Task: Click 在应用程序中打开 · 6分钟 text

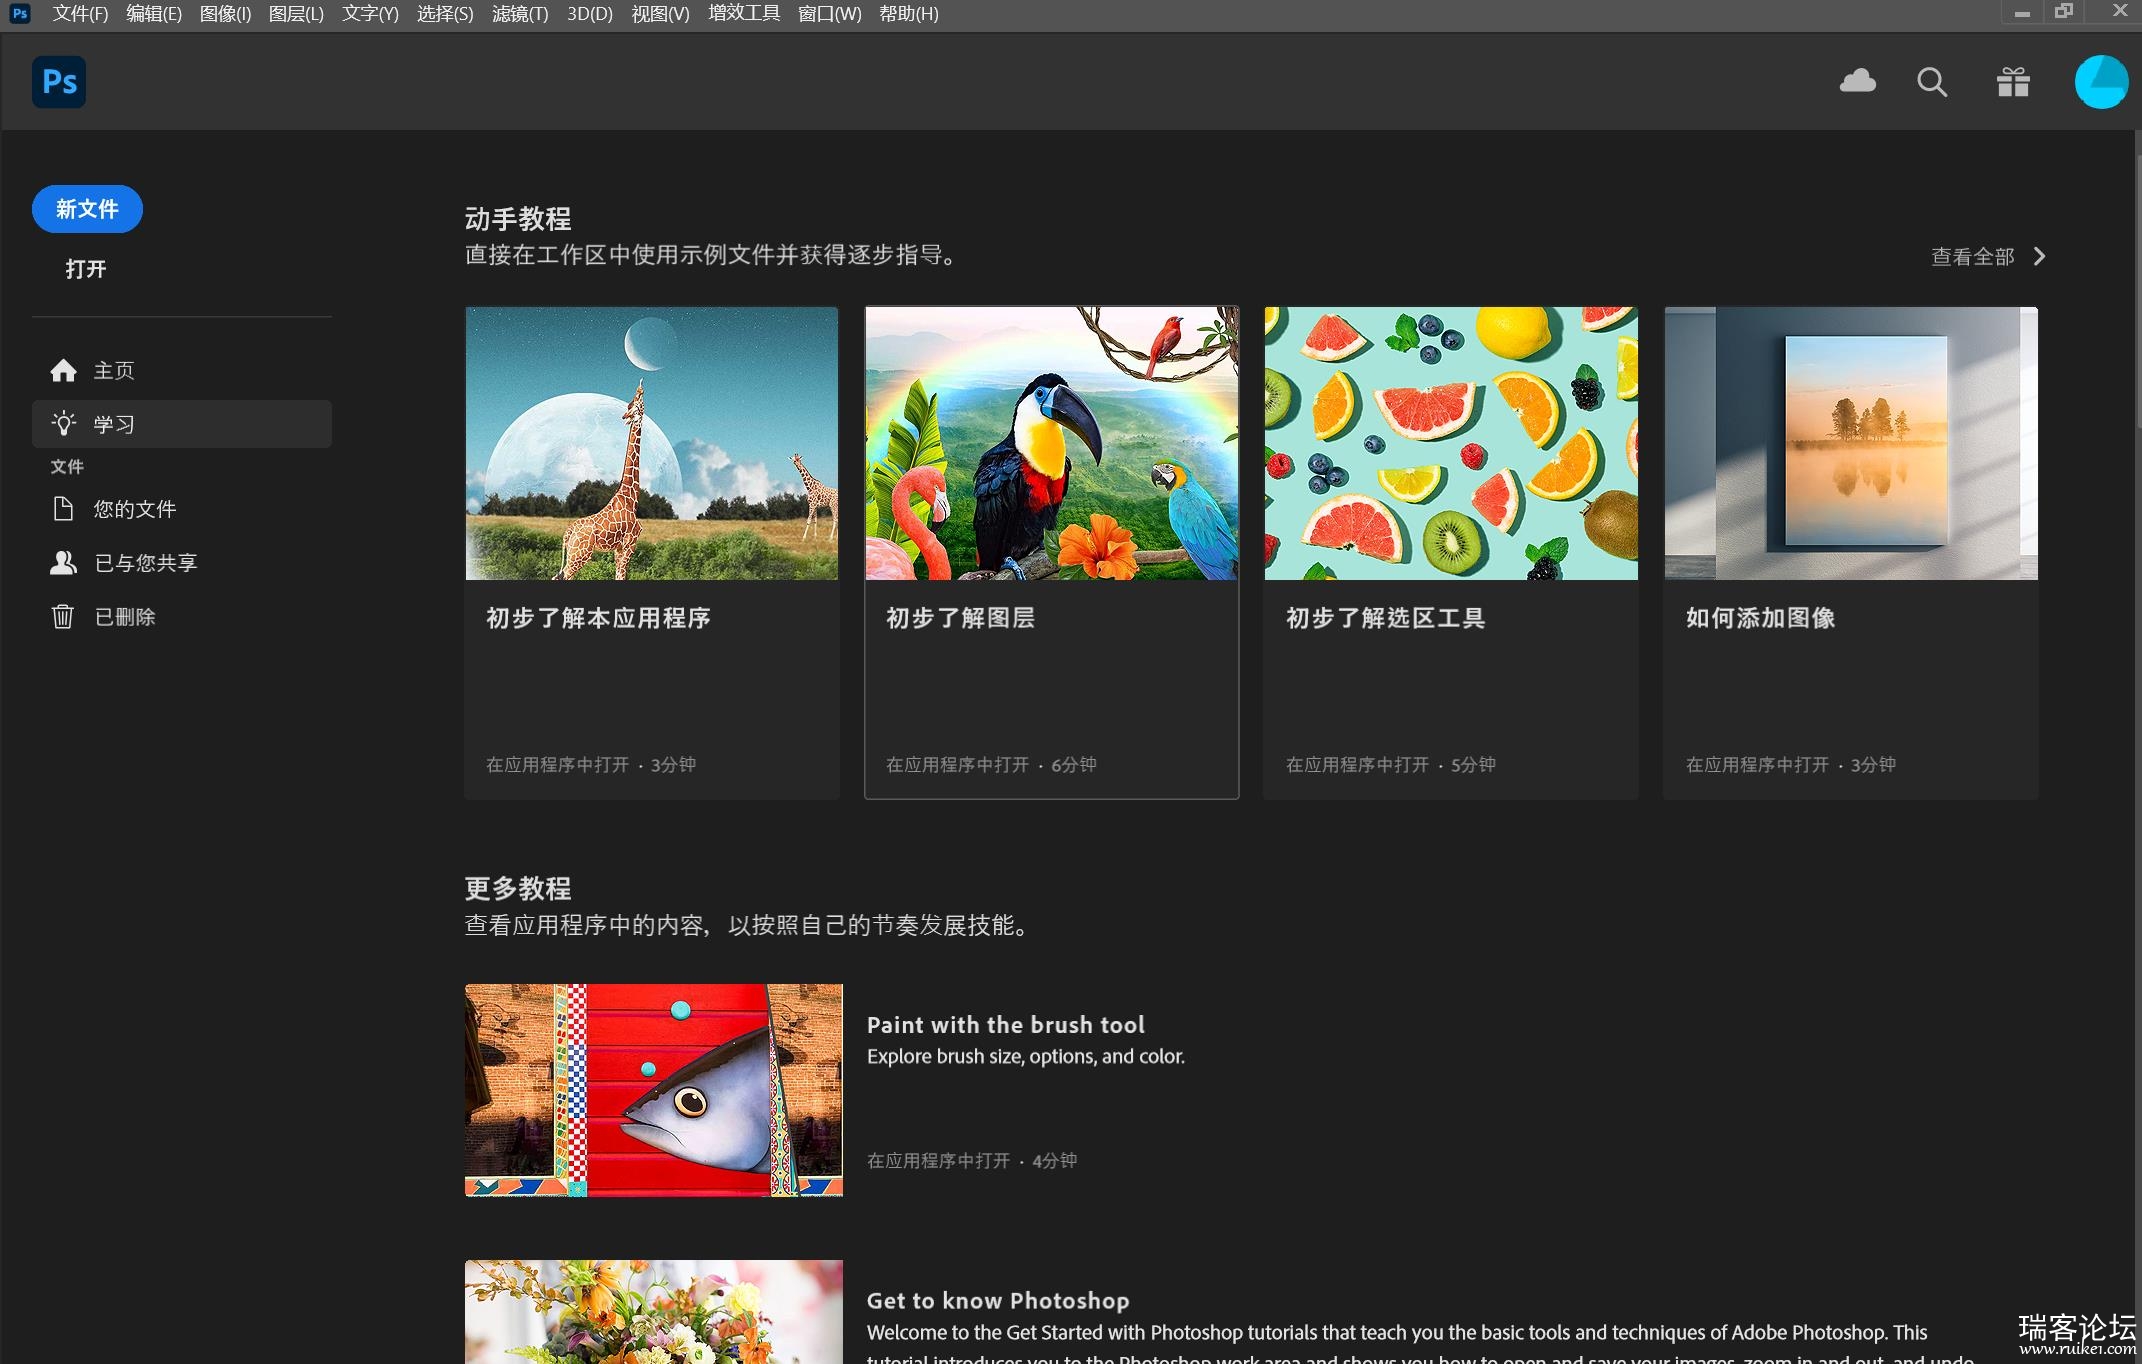Action: coord(991,765)
